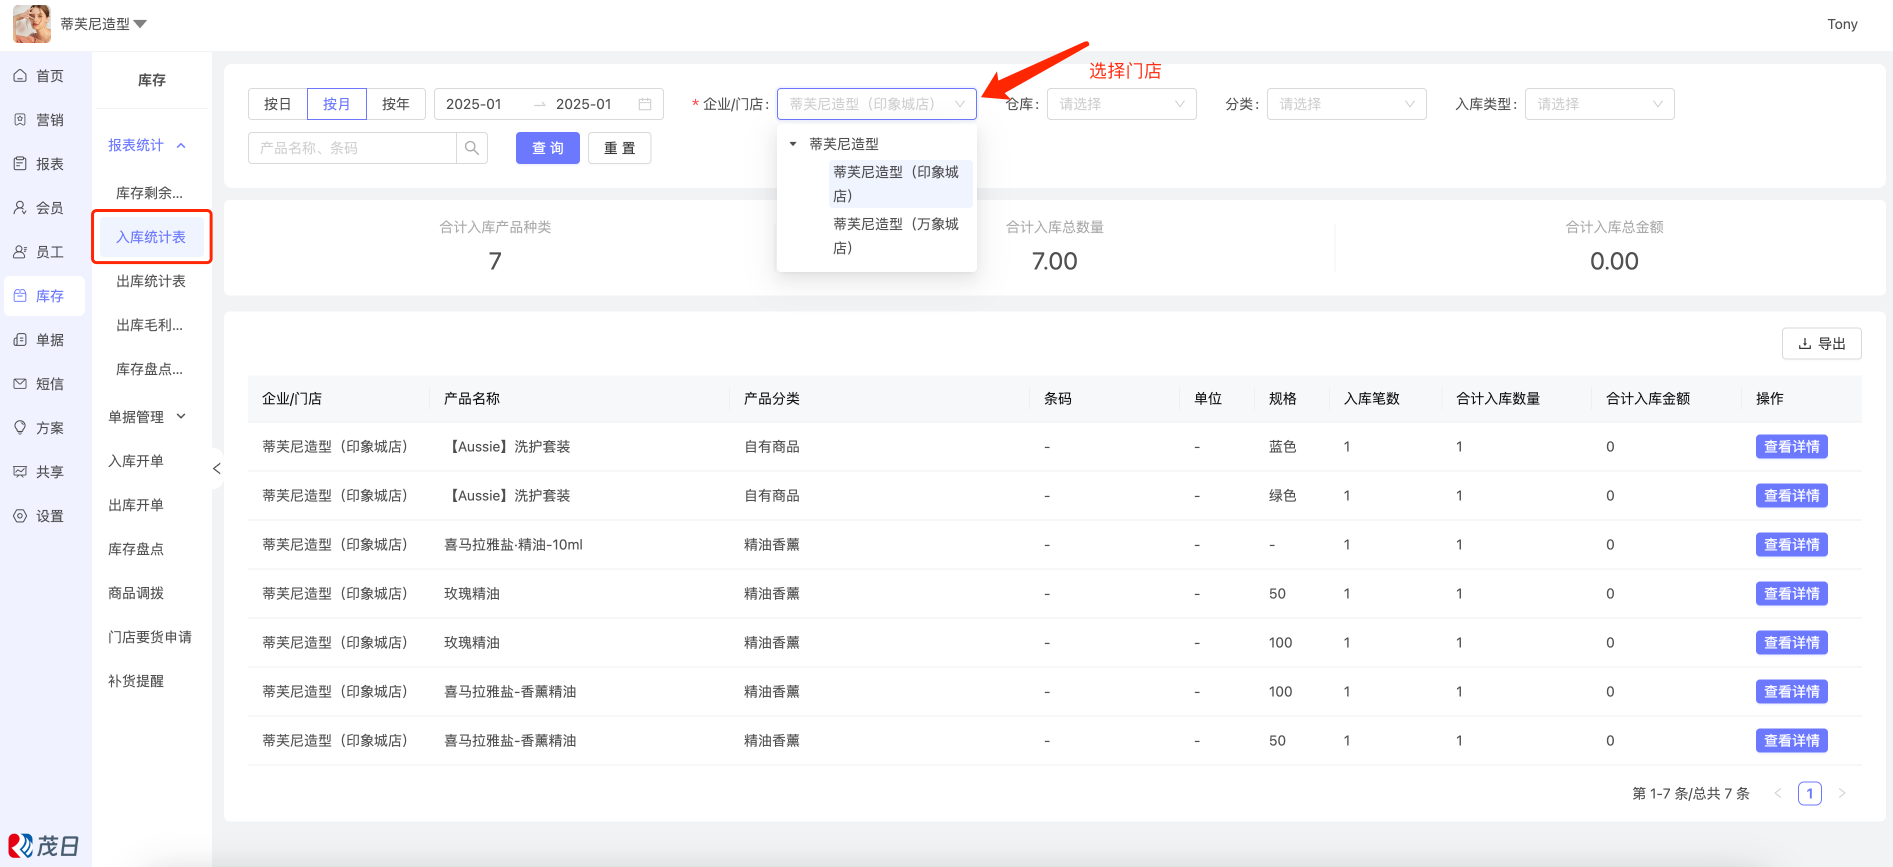
Task: Open the 仓库 warehouse dropdown
Action: pos(1121,104)
